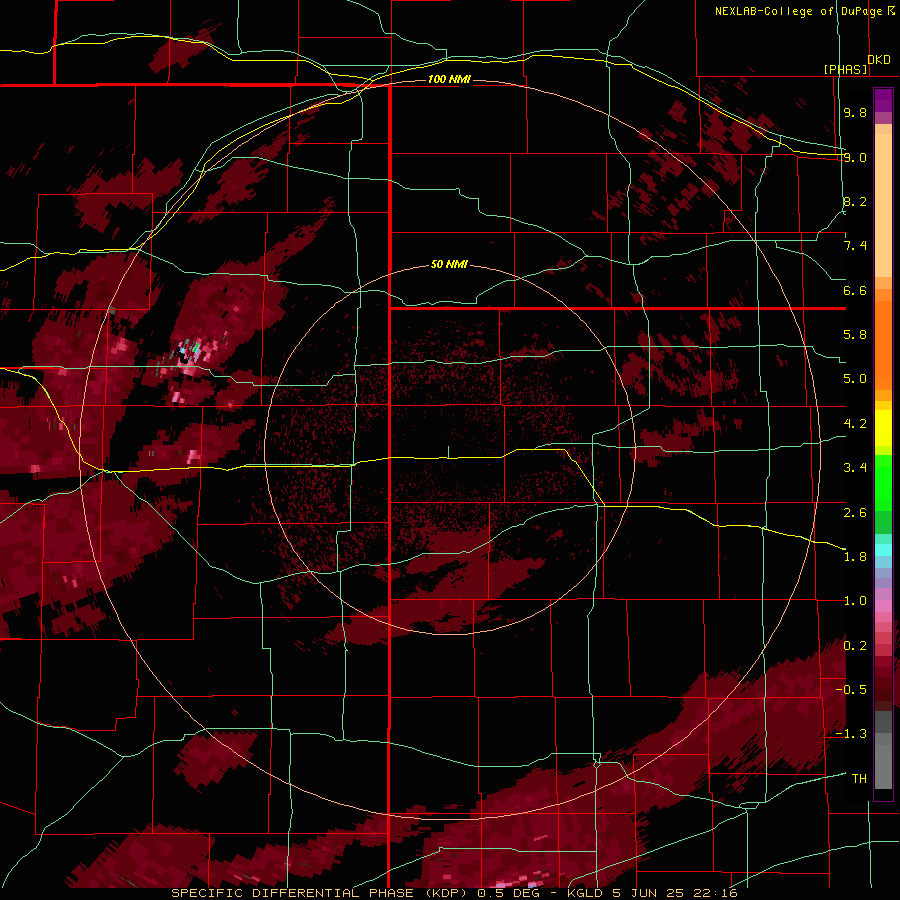
Task: Click the 100 NMI range ring label
Action: [x=449, y=79]
